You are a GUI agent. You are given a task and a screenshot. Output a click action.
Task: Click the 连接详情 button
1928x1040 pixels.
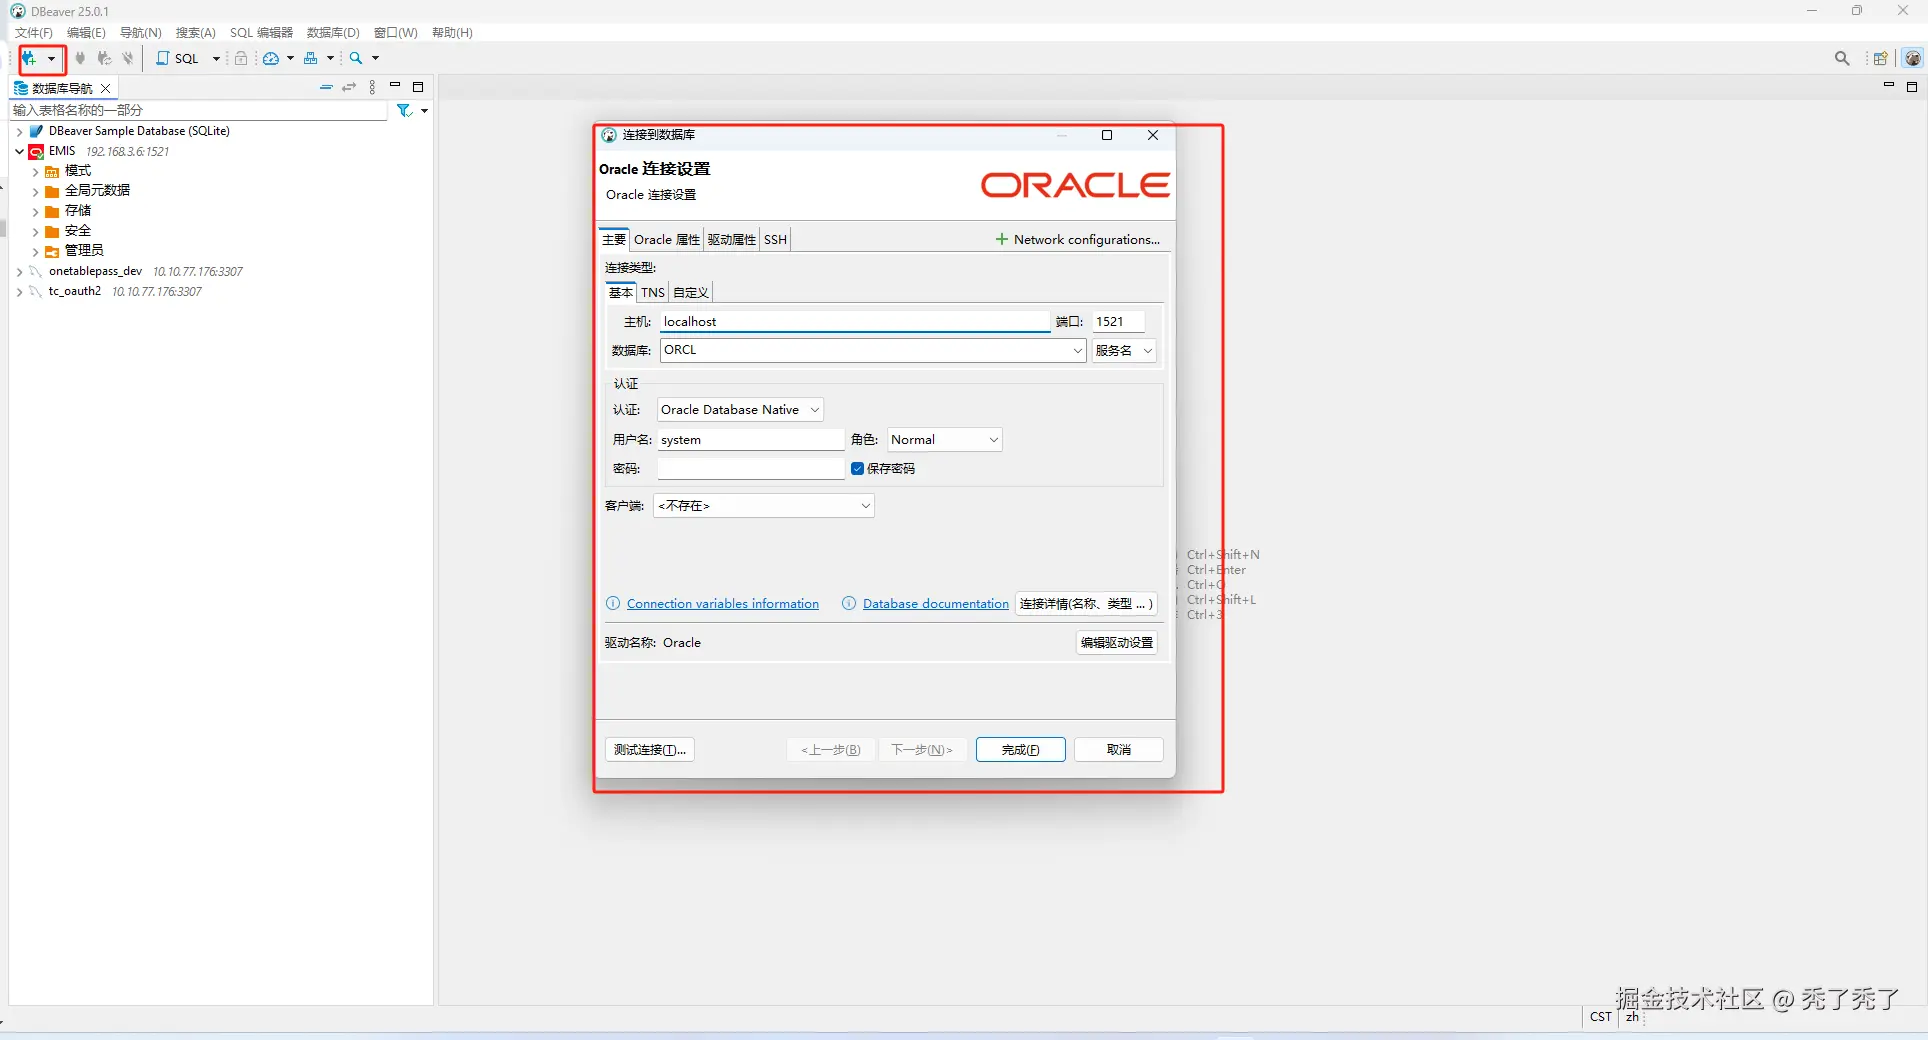1087,604
